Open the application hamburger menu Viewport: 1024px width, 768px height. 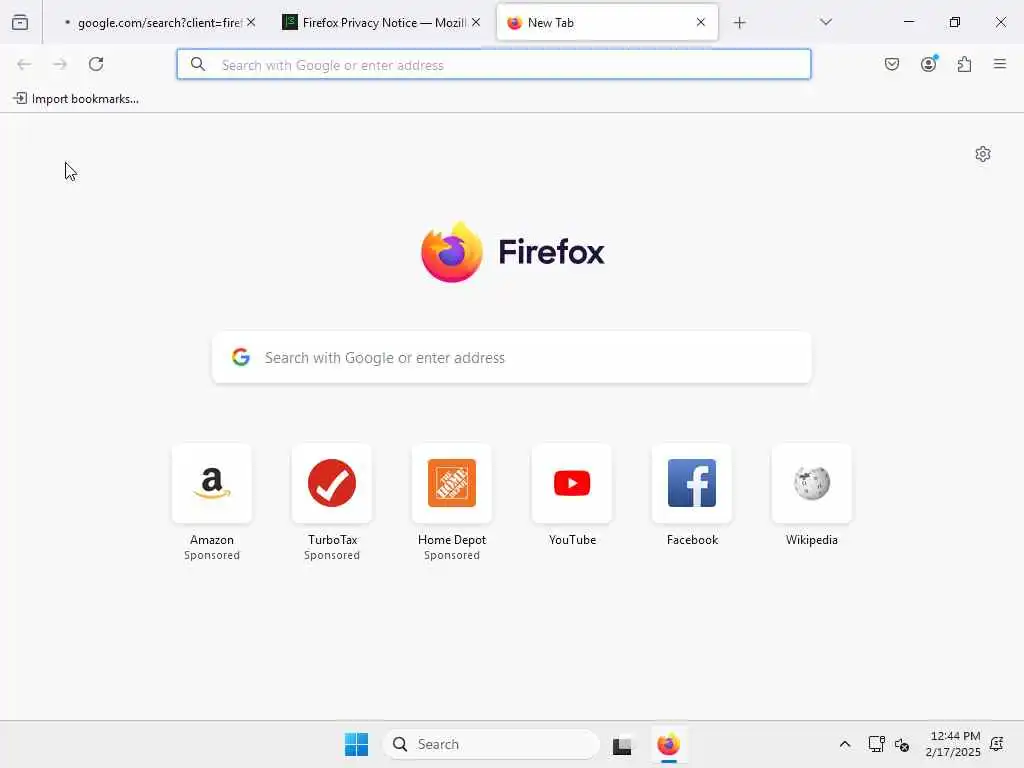[1000, 64]
